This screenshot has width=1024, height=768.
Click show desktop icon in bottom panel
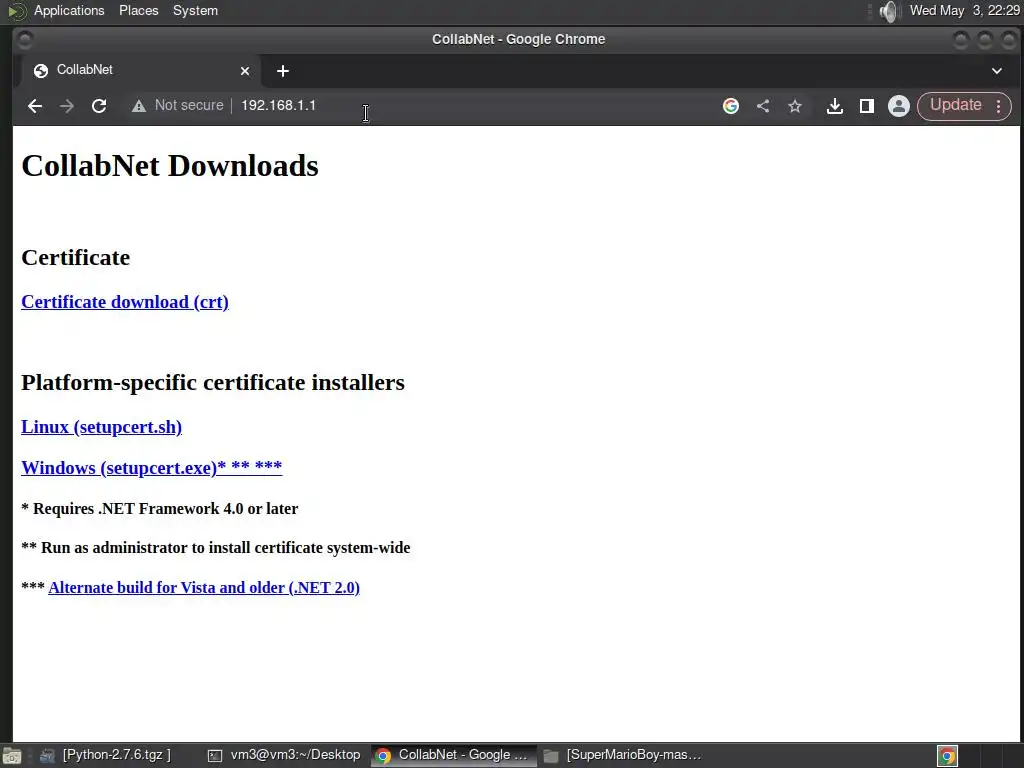coord(12,756)
